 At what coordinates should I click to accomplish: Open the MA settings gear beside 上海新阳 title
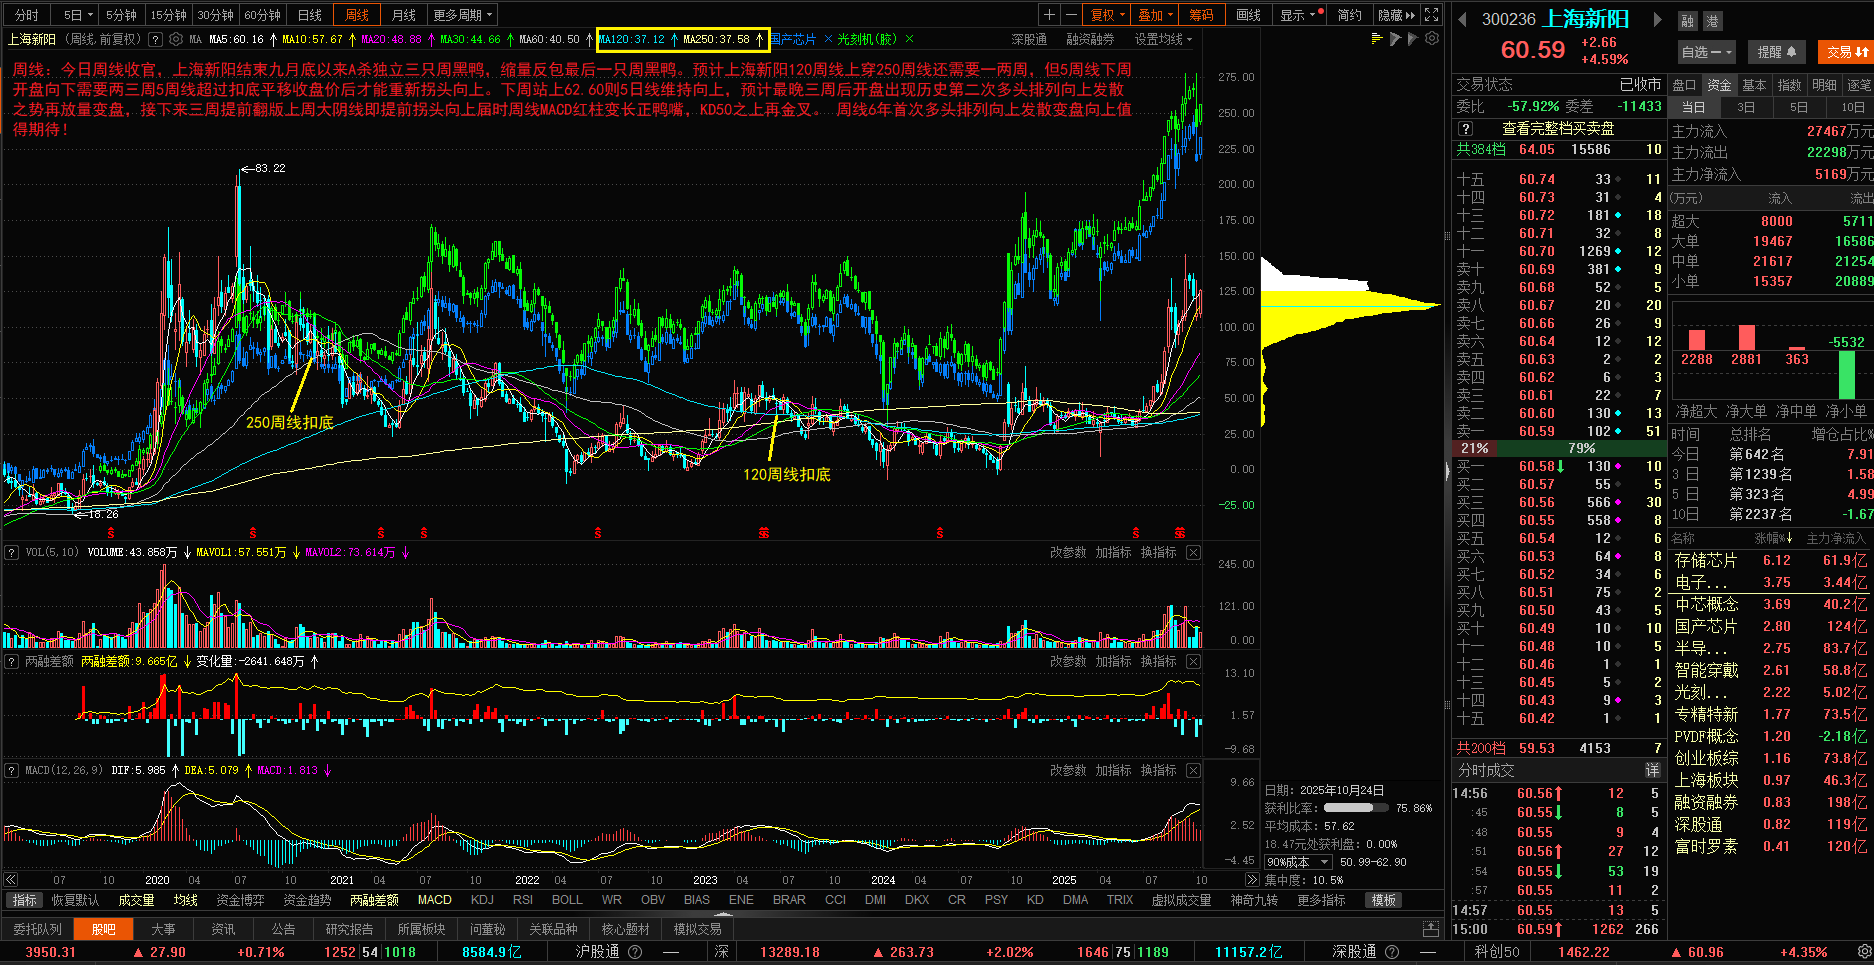[176, 40]
